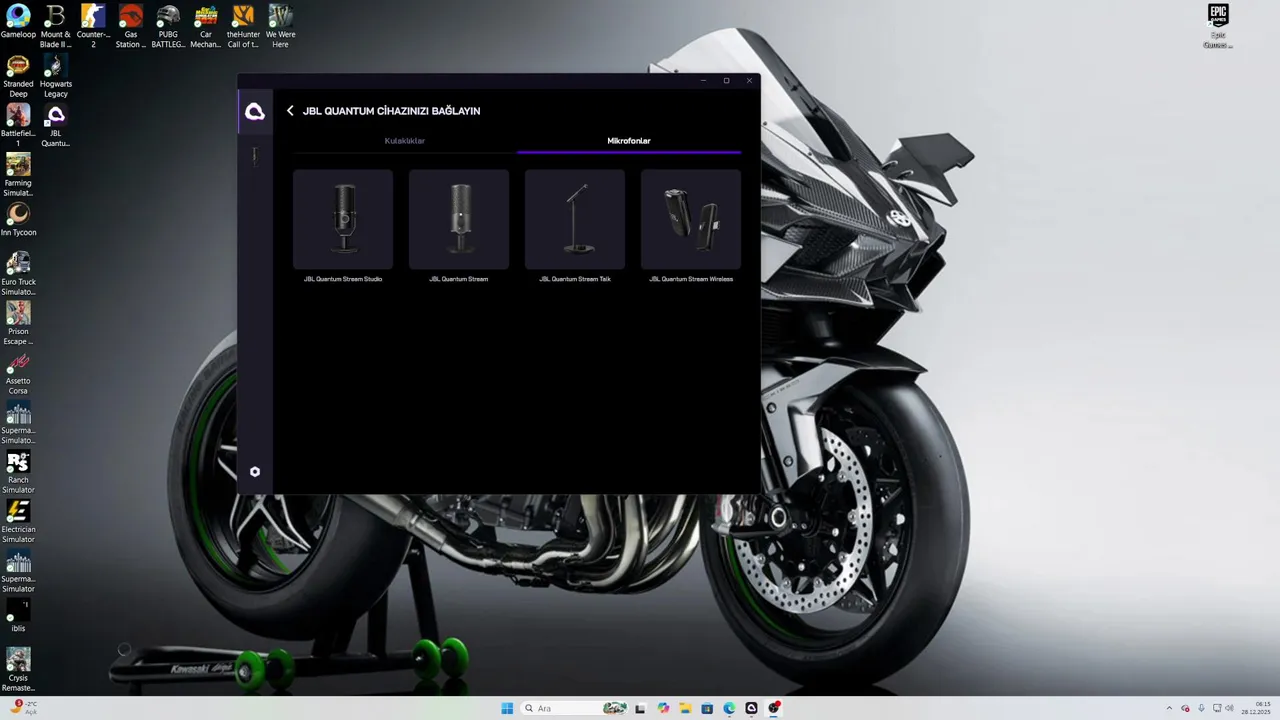Viewport: 1280px width, 720px height.
Task: Click the microphone icon in system tray
Action: 1201,708
